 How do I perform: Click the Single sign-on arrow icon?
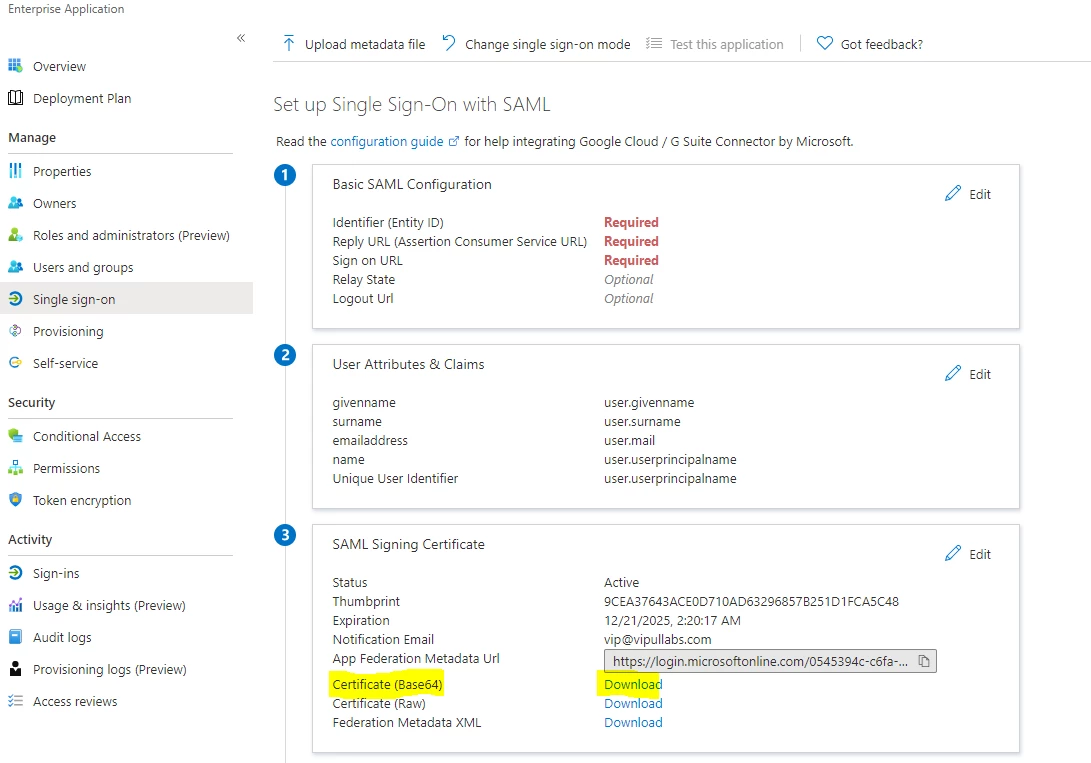click(x=15, y=299)
